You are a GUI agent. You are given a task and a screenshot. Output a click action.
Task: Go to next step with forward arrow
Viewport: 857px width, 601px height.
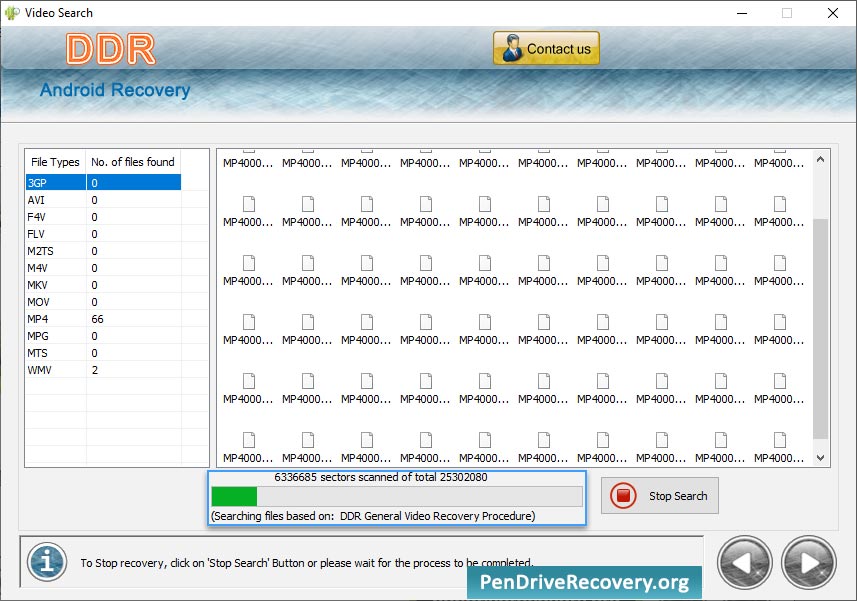click(x=809, y=563)
